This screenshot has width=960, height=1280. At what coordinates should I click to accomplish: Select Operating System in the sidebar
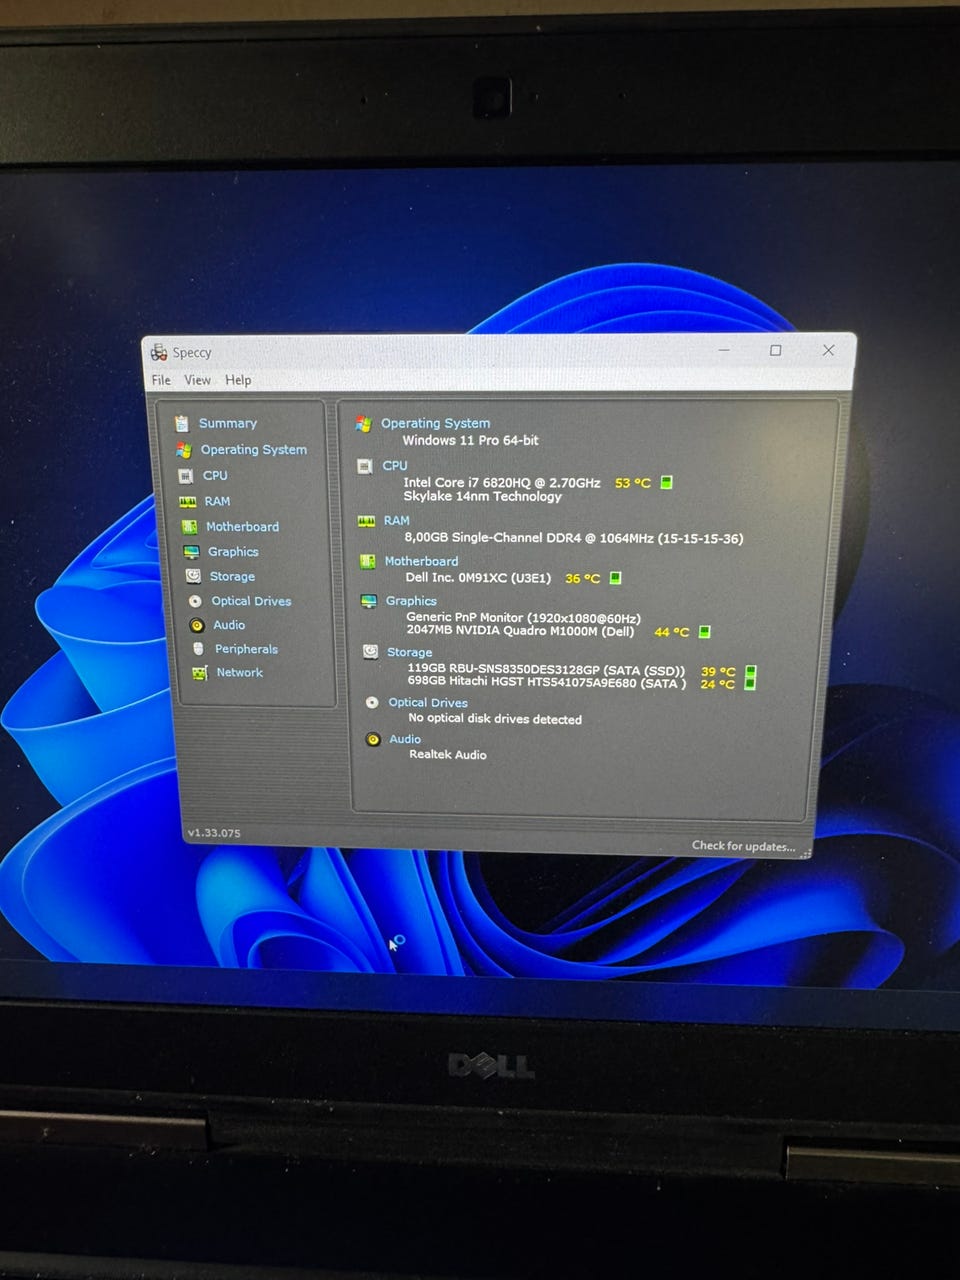click(254, 450)
